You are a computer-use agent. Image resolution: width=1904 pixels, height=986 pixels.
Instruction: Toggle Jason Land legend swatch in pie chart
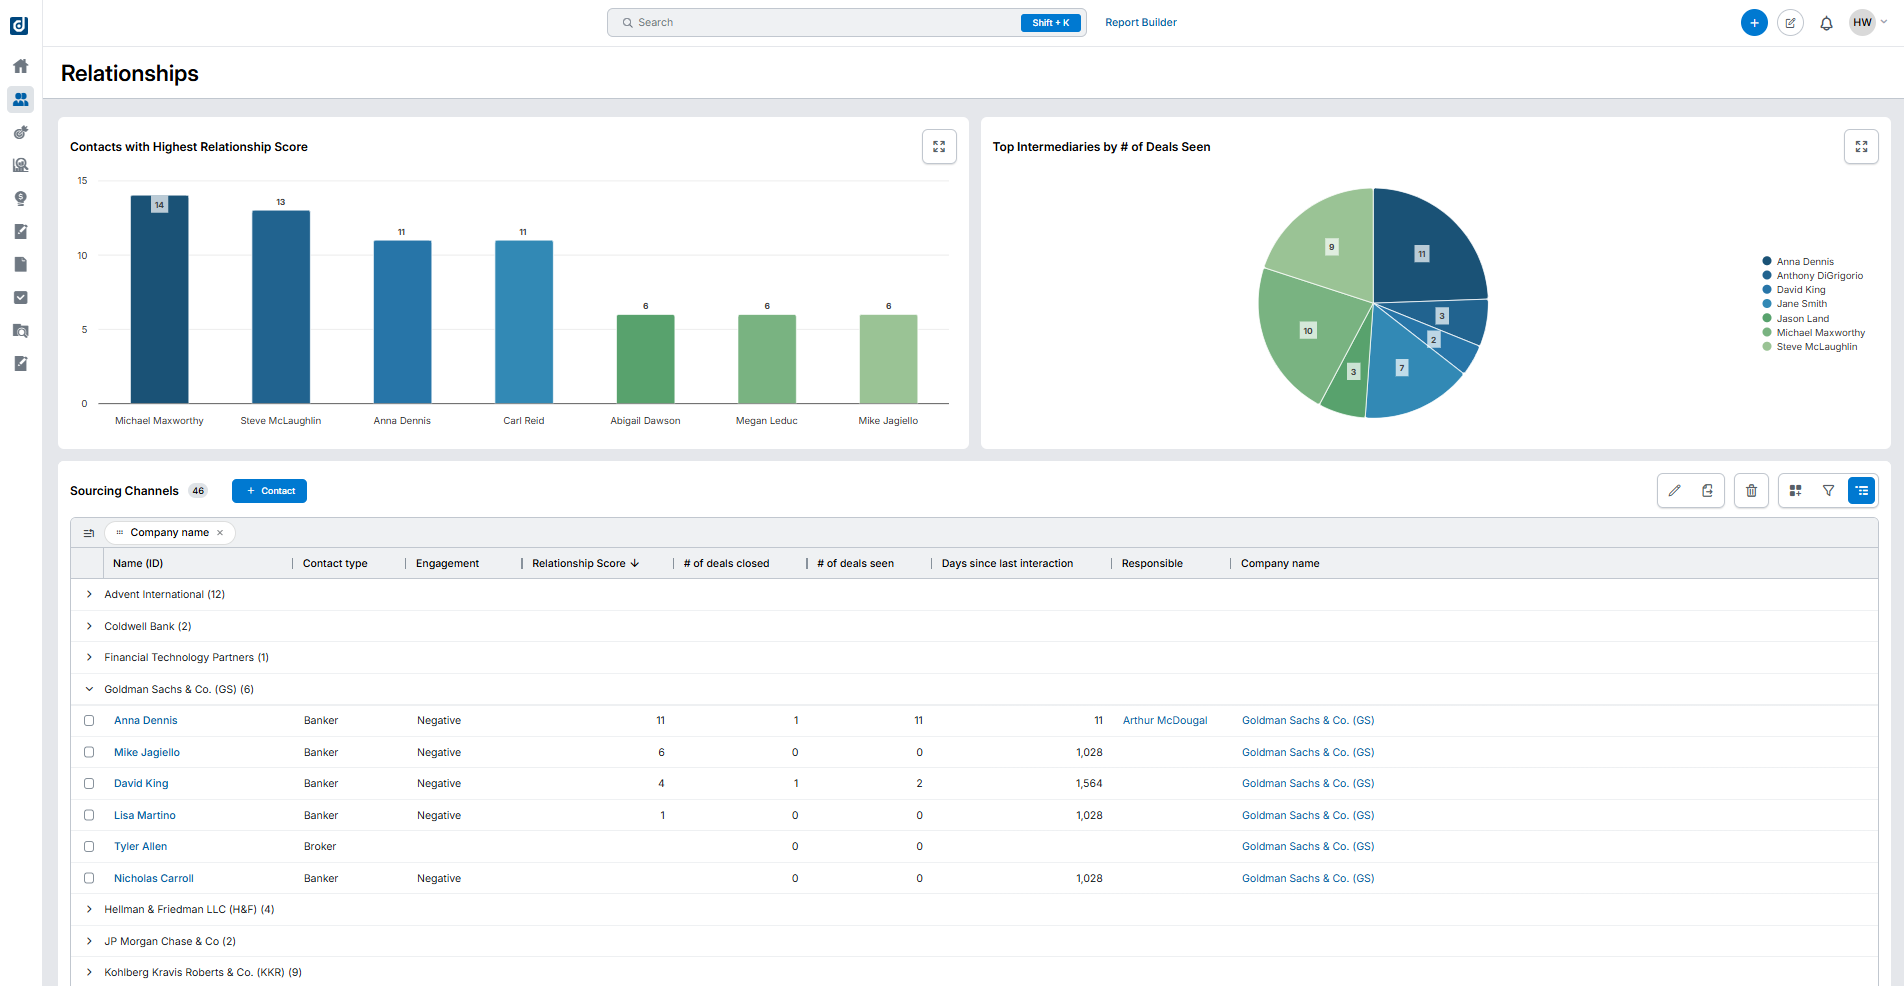pos(1767,319)
